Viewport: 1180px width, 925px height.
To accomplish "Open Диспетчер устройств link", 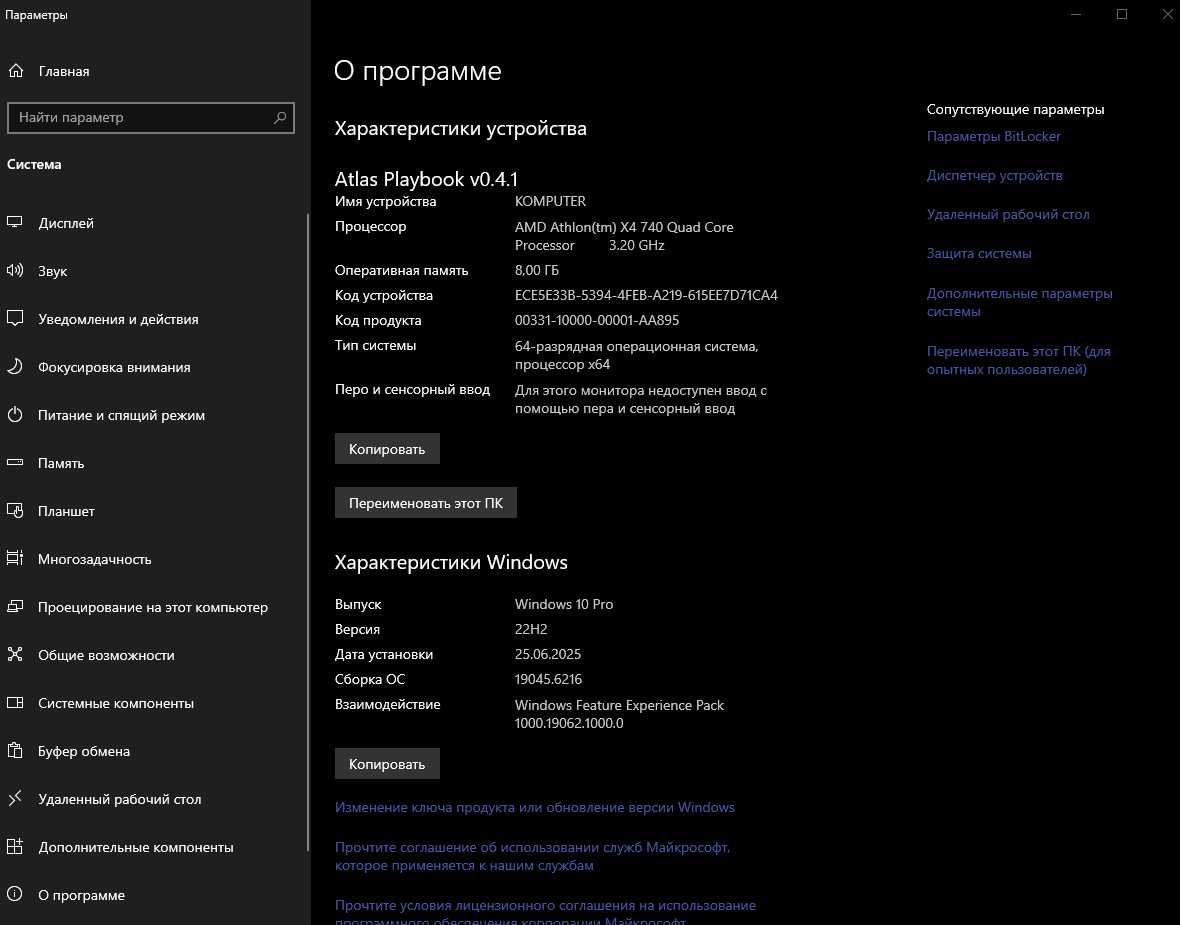I will click(994, 175).
